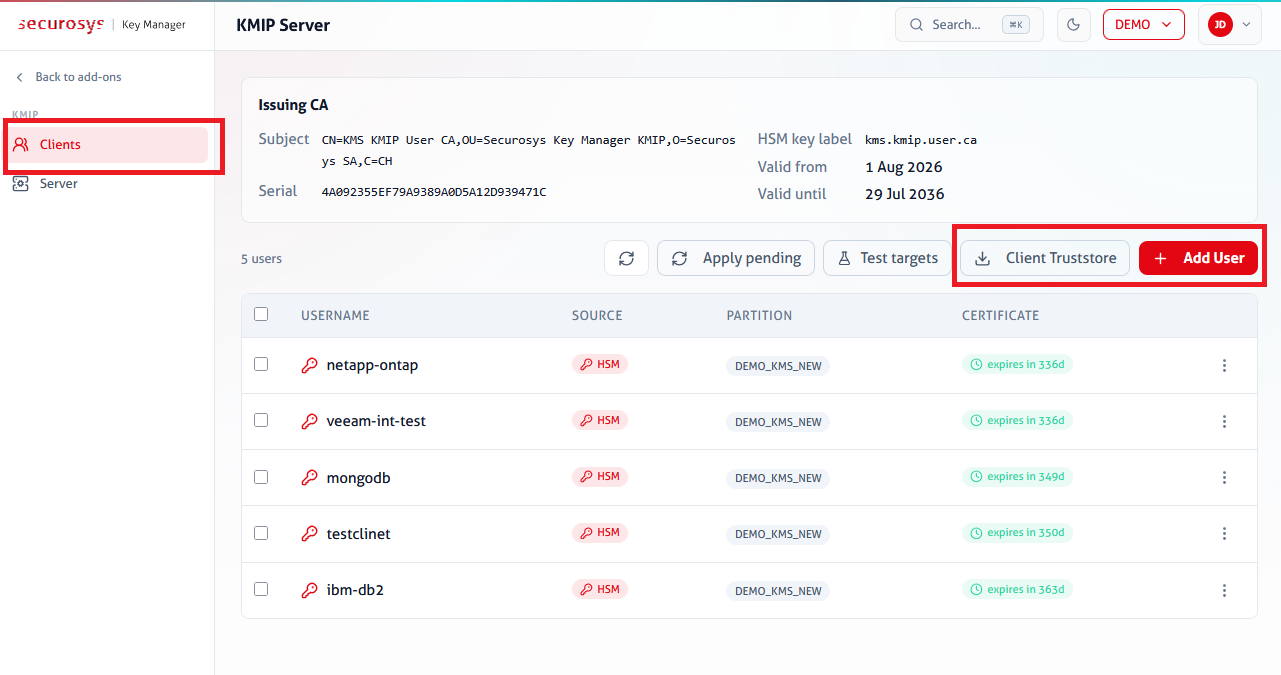Click DEMO_KMS_NEW partition tag for mongodb

(778, 478)
